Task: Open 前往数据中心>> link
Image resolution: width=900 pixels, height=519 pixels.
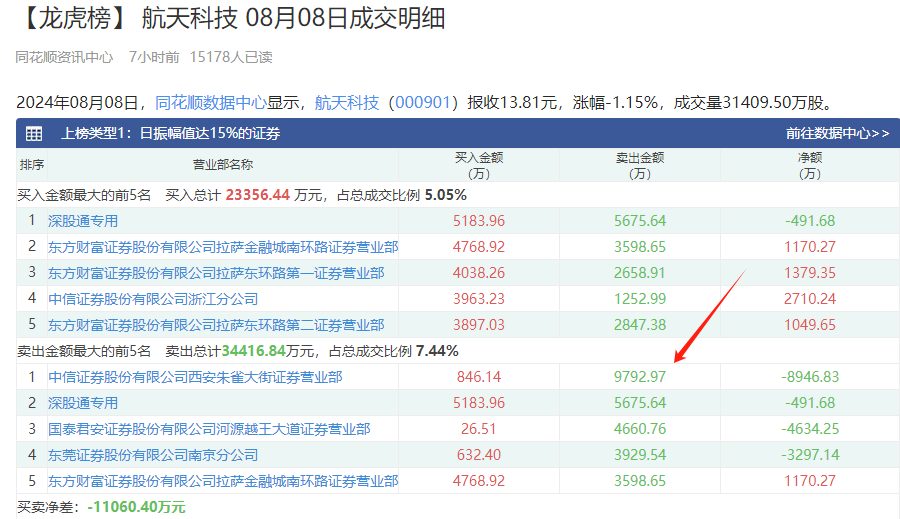Action: tap(837, 134)
